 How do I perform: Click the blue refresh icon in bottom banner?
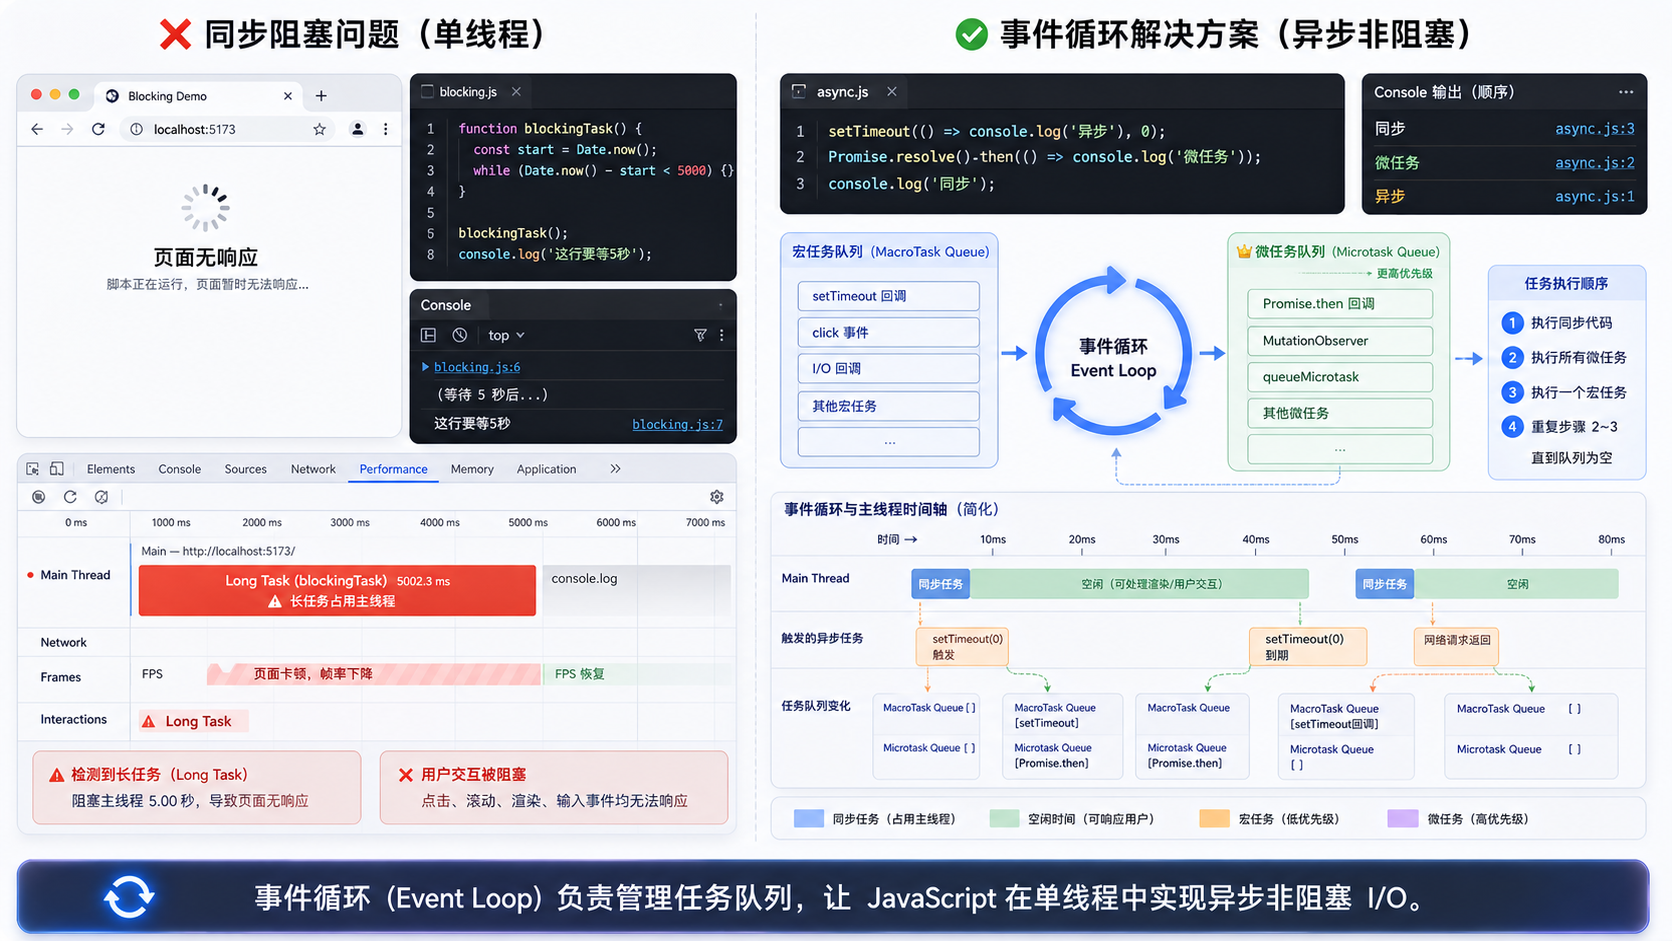[129, 897]
